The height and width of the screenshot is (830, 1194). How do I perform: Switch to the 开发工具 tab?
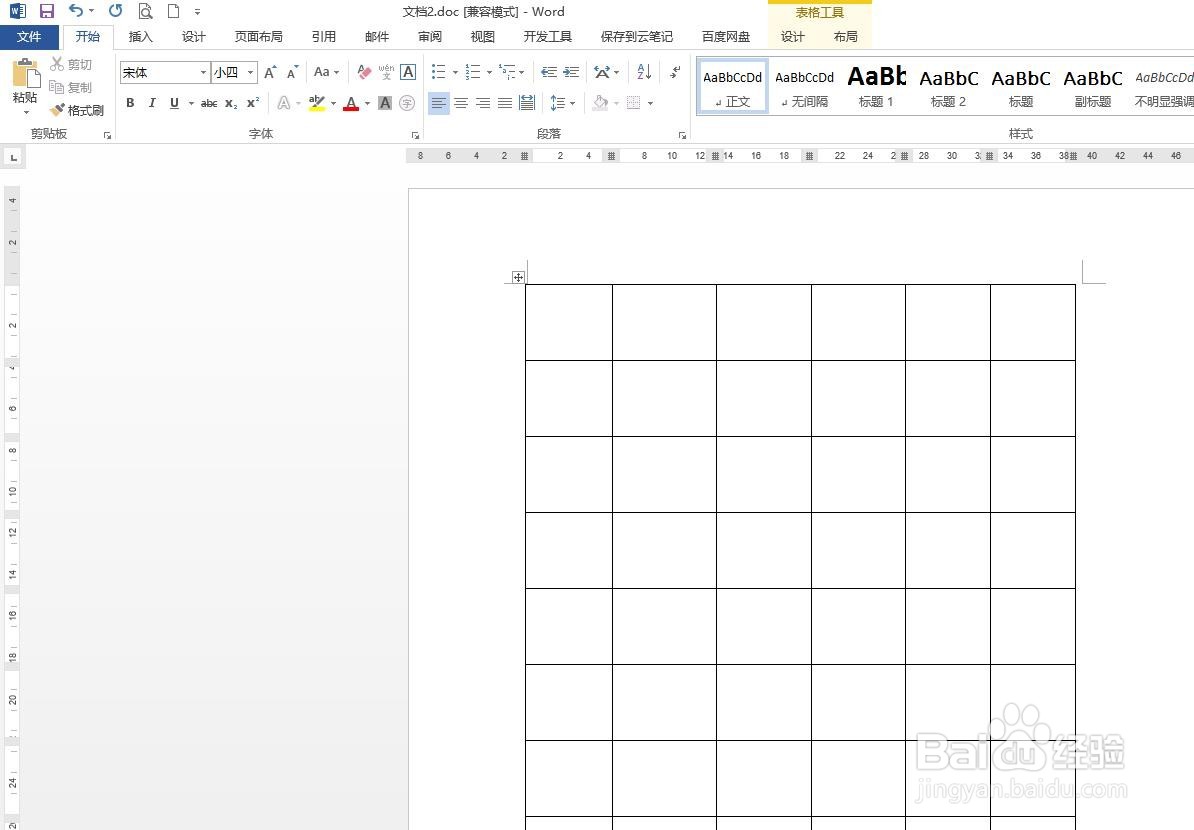pyautogui.click(x=548, y=37)
